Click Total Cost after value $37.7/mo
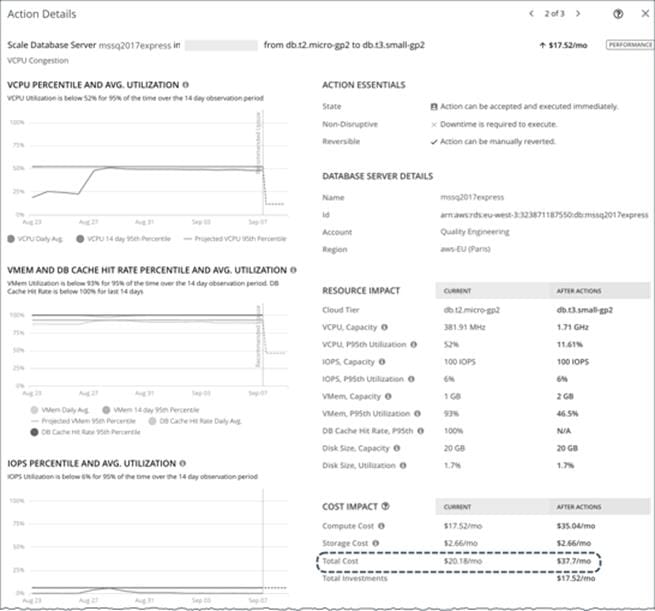 point(574,561)
